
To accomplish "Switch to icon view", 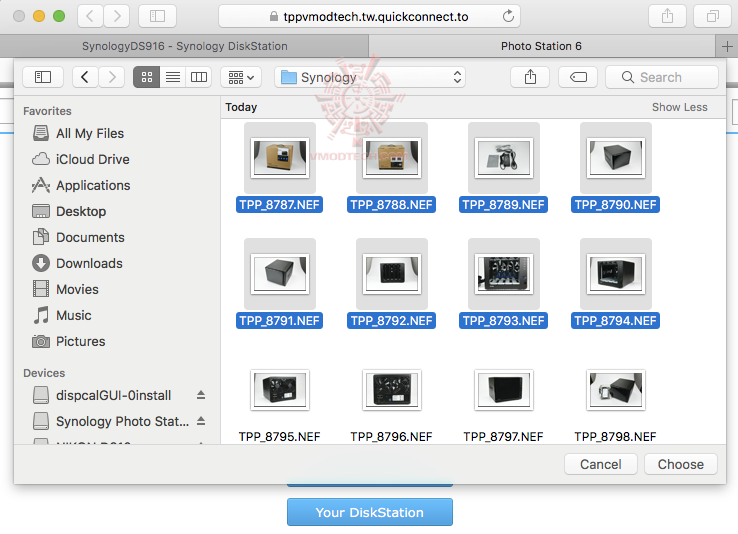I will 147,77.
